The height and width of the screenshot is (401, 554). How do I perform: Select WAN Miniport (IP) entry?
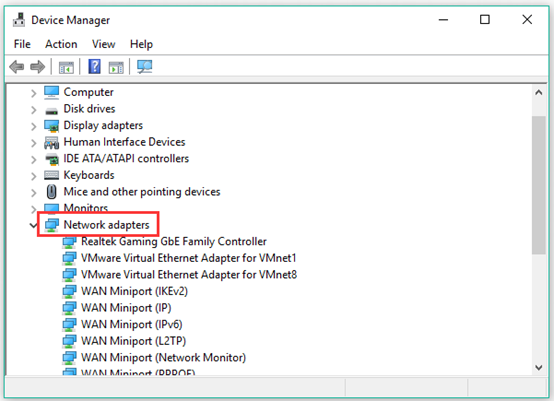[126, 308]
